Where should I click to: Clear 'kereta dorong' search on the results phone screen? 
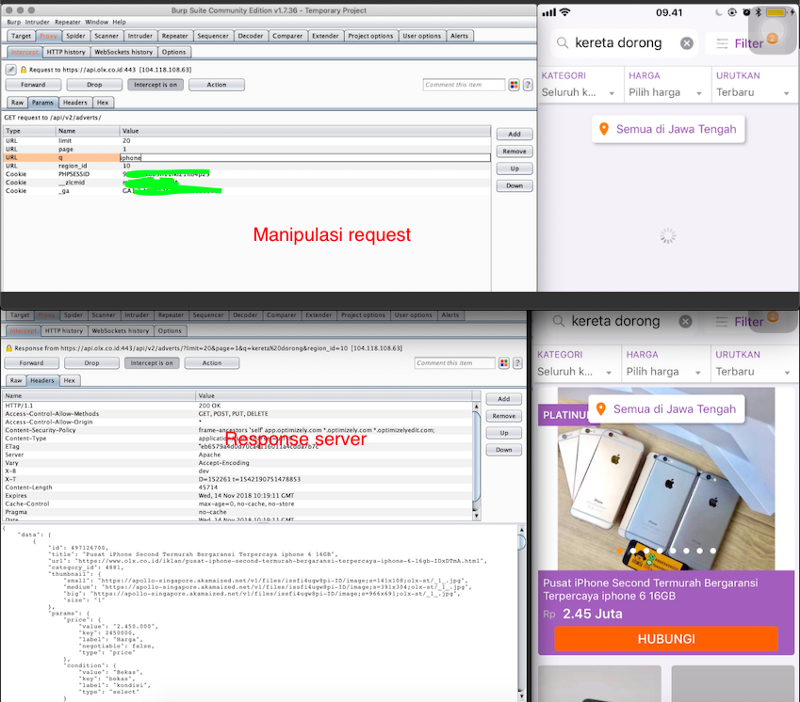pos(685,321)
